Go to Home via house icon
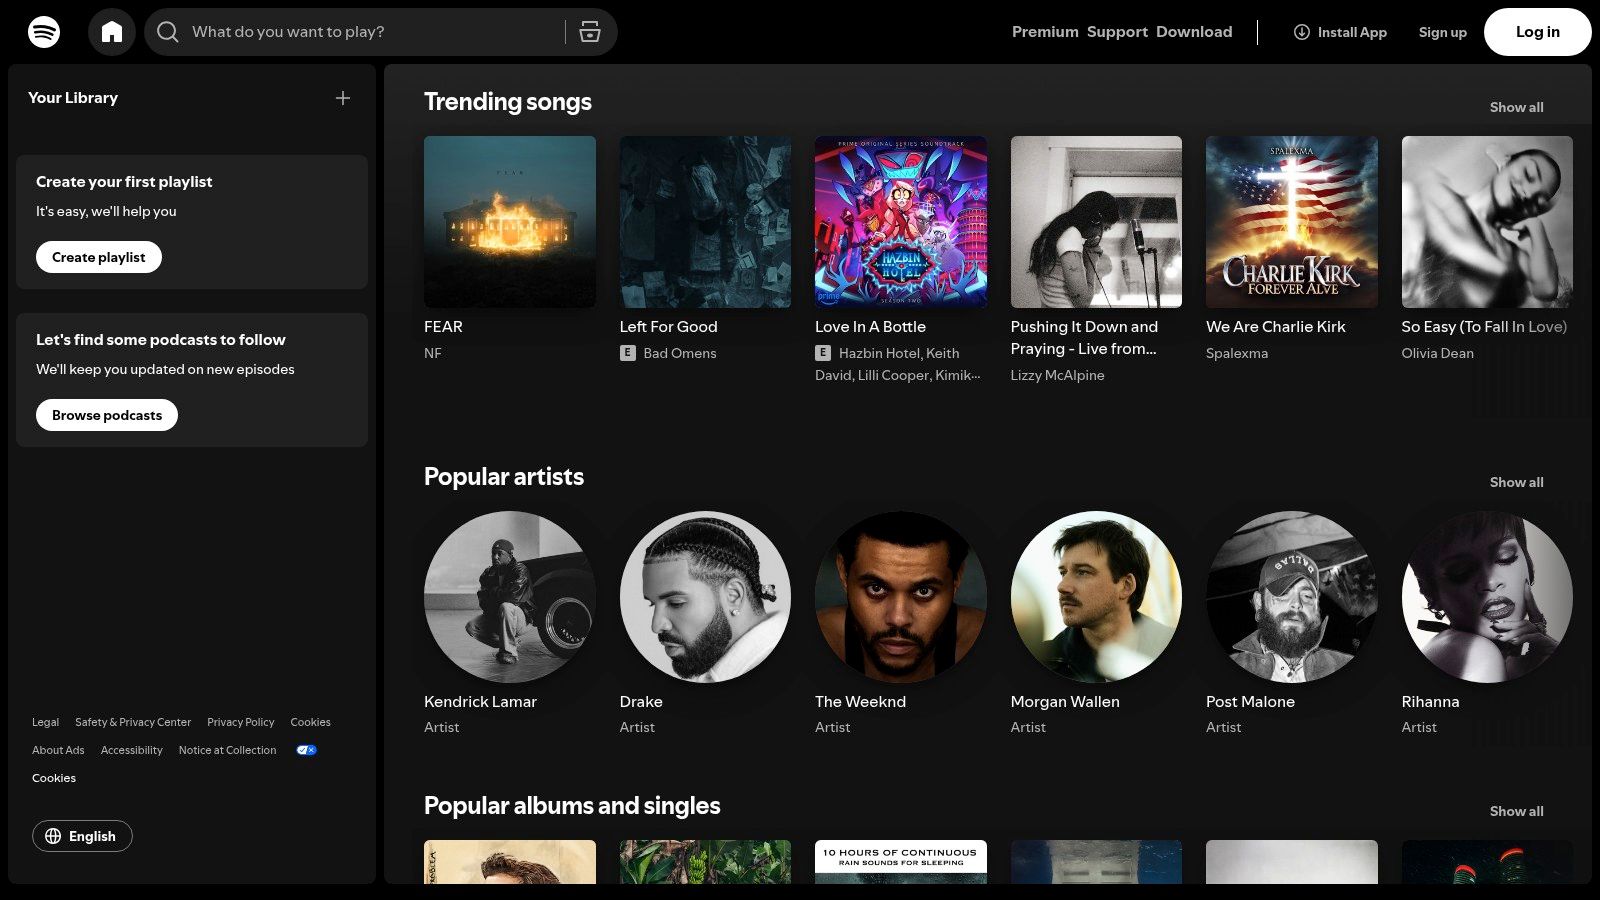The image size is (1600, 900). point(112,32)
